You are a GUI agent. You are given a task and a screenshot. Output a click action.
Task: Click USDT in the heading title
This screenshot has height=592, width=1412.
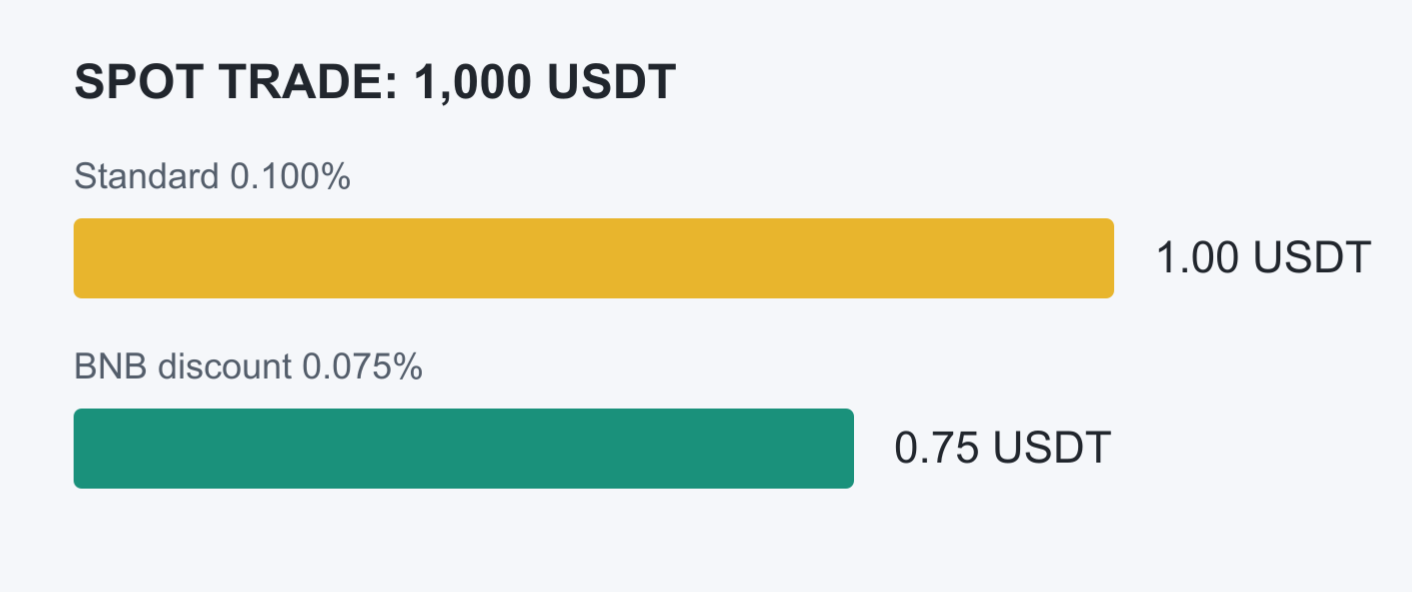612,83
